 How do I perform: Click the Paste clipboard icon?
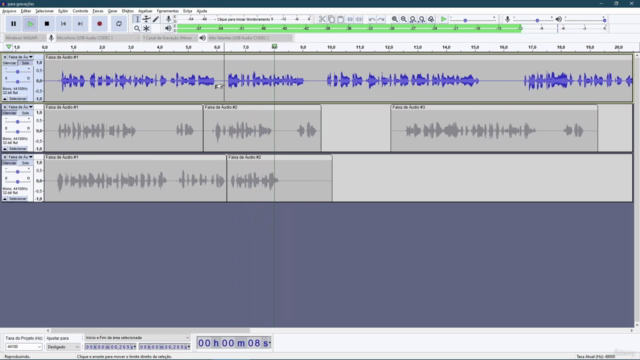(x=340, y=19)
